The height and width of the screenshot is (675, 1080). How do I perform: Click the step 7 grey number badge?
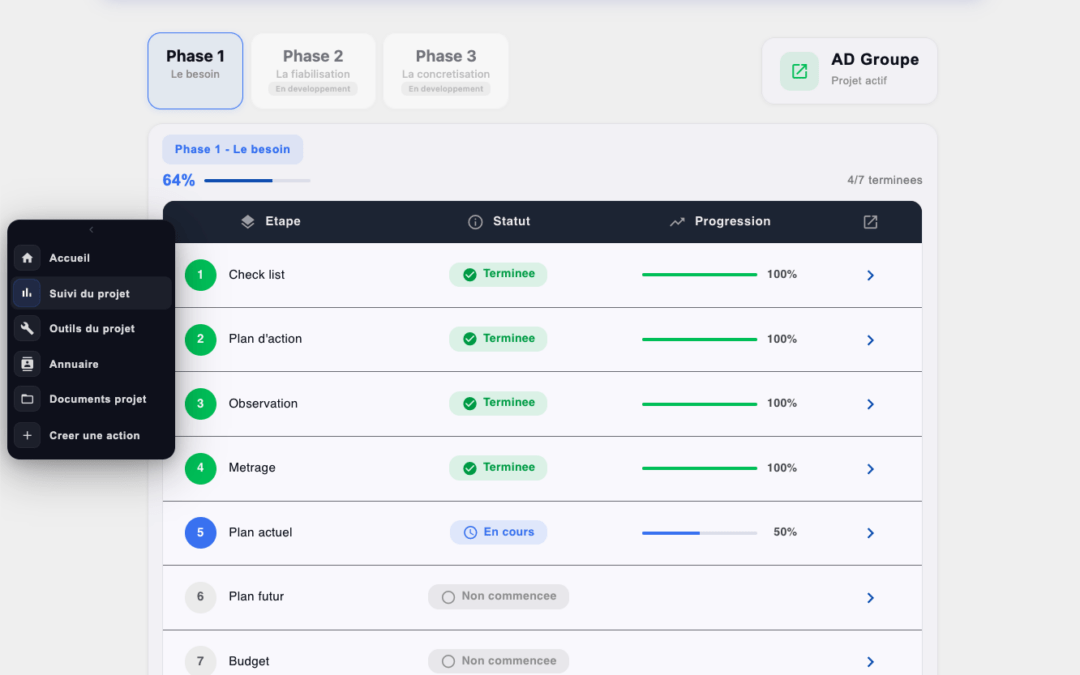click(200, 661)
